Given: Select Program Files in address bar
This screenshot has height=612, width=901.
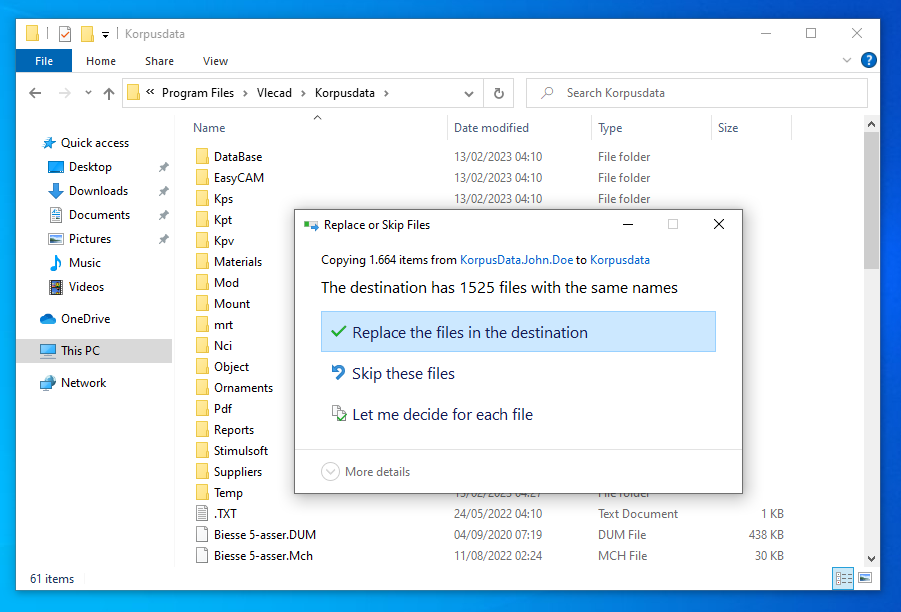Looking at the screenshot, I should coord(198,93).
